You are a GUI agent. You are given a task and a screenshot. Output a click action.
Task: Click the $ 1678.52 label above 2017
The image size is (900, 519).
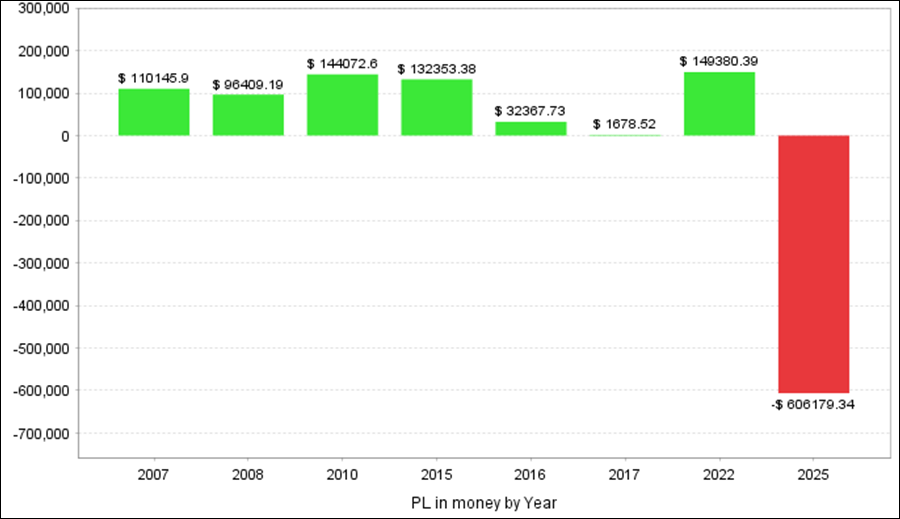point(625,124)
